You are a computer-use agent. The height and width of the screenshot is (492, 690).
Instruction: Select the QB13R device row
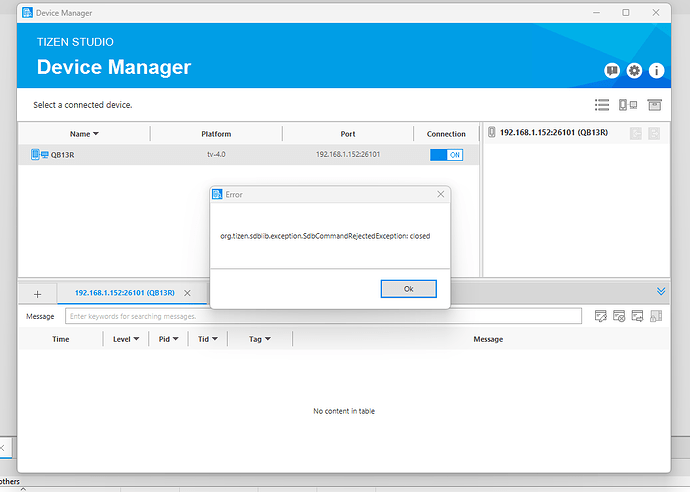point(249,154)
